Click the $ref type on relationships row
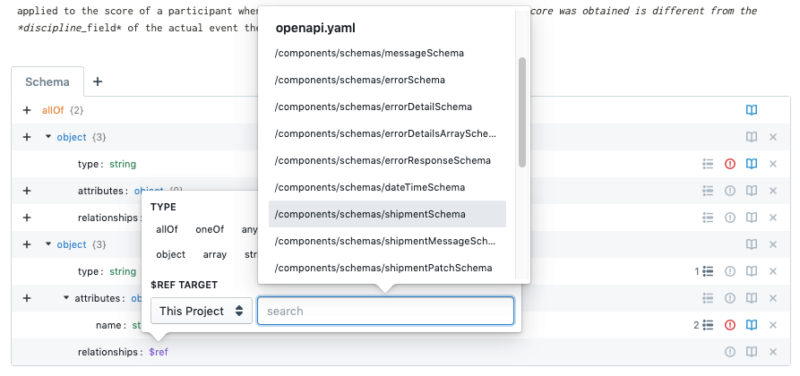The width and height of the screenshot is (800, 376). coord(159,352)
